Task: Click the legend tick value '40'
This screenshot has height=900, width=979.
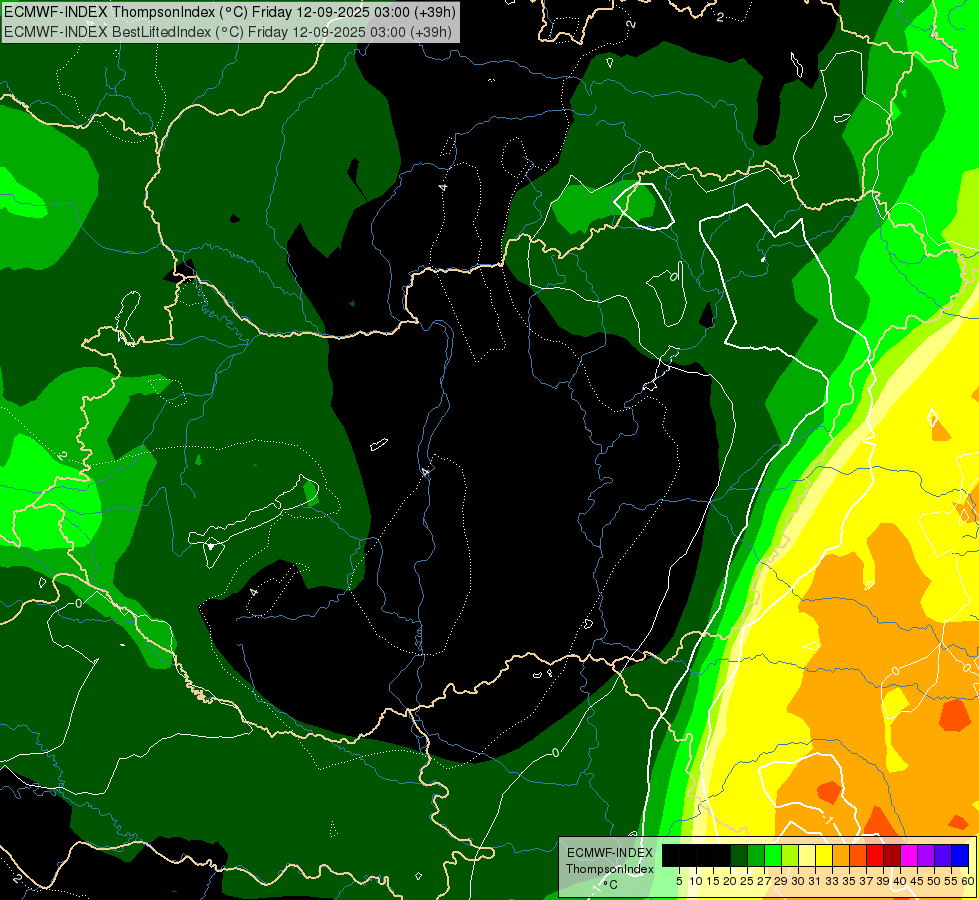Action: [900, 881]
